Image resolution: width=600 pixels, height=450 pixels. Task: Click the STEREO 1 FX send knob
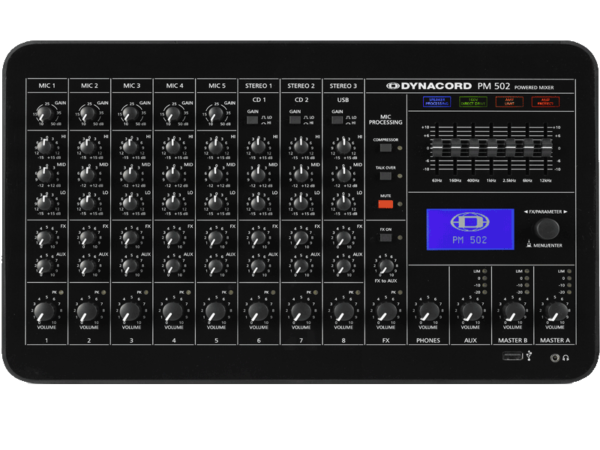tap(258, 238)
